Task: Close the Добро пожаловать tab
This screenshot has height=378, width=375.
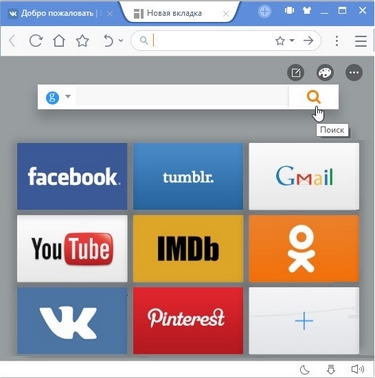Action: (110, 14)
